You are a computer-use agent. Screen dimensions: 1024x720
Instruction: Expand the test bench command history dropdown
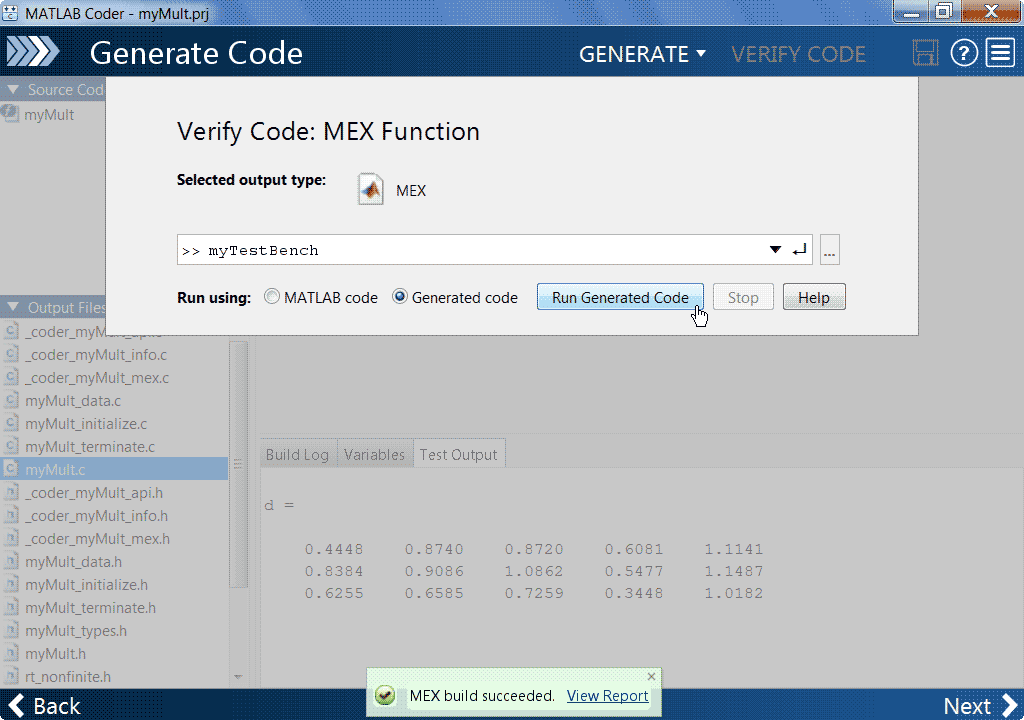pyautogui.click(x=775, y=250)
